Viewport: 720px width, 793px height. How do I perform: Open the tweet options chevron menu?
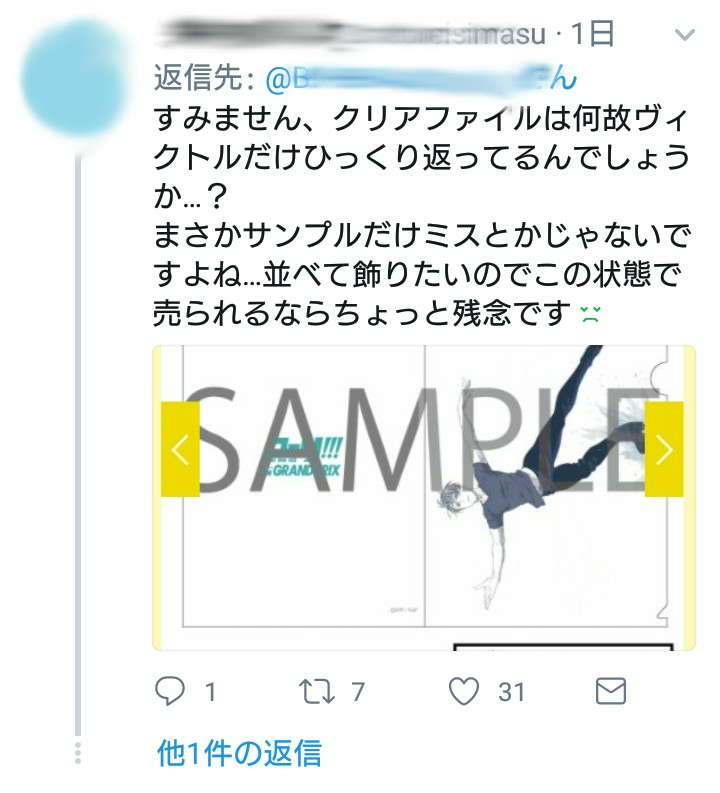685,35
